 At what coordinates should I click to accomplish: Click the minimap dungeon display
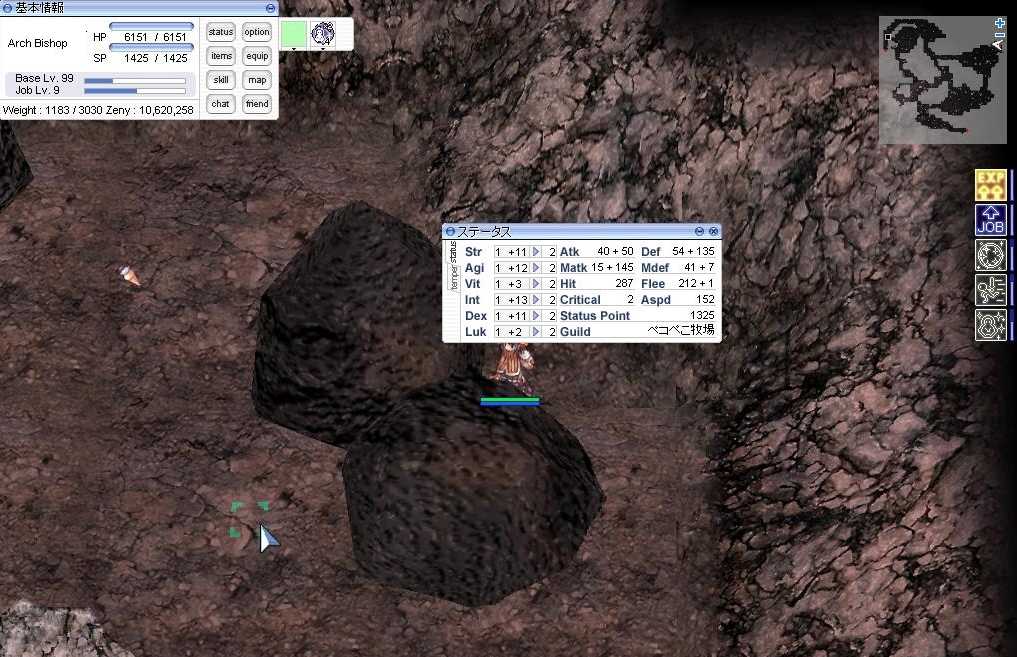coord(942,80)
